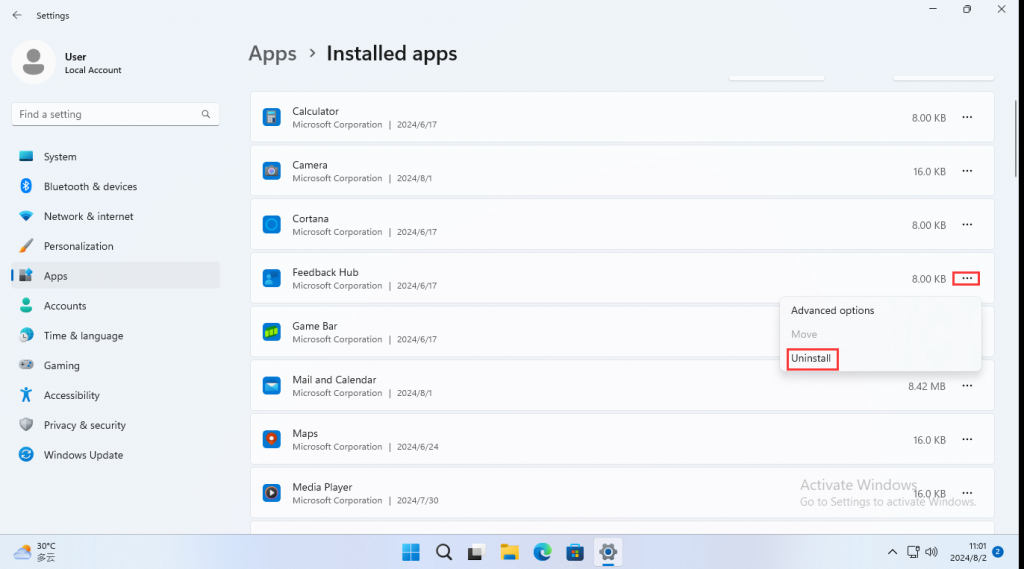1024x569 pixels.
Task: Click the volume speaker icon
Action: point(932,553)
